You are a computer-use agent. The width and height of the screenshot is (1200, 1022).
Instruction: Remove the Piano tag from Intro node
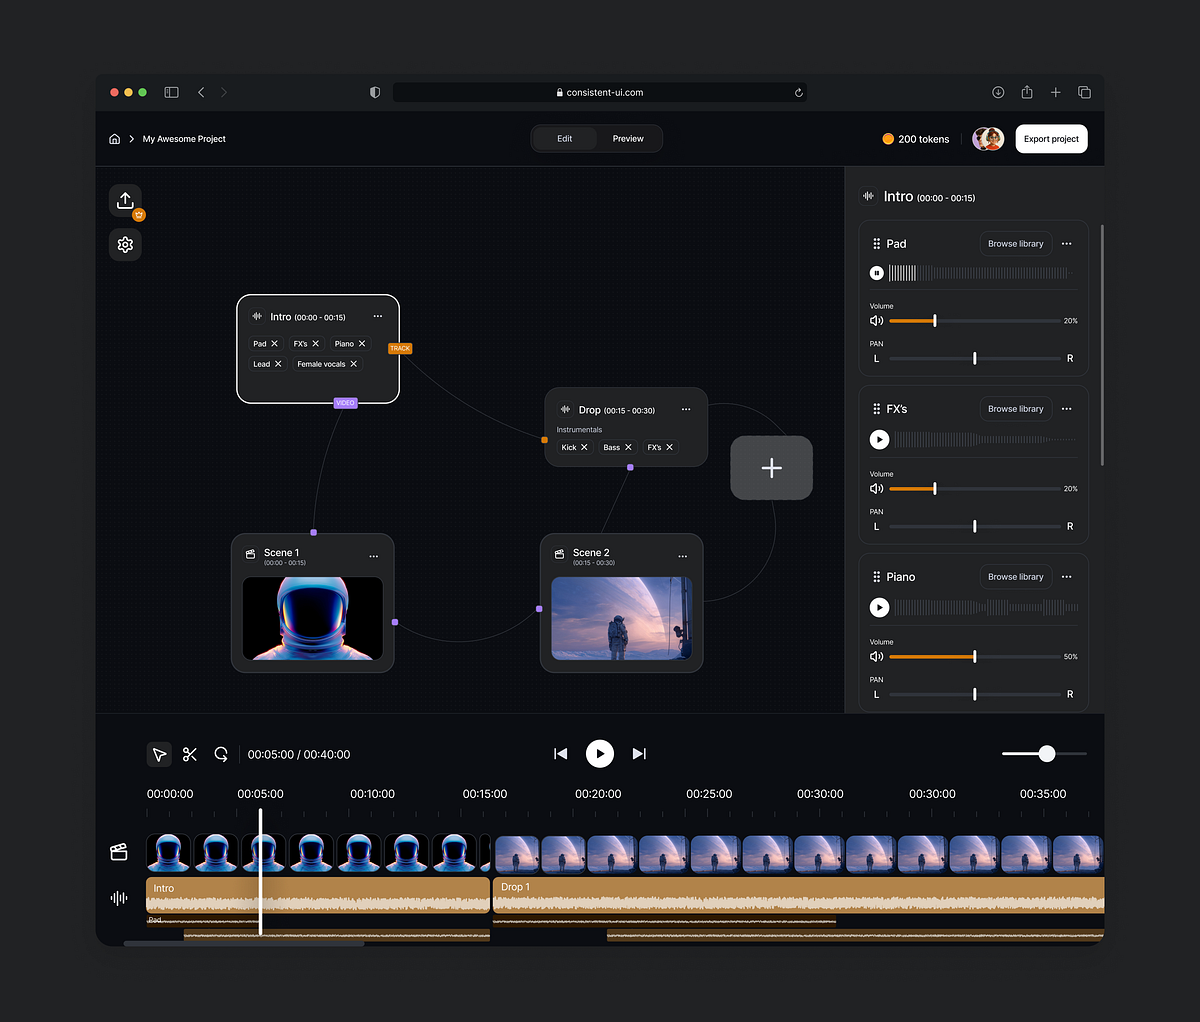point(362,344)
